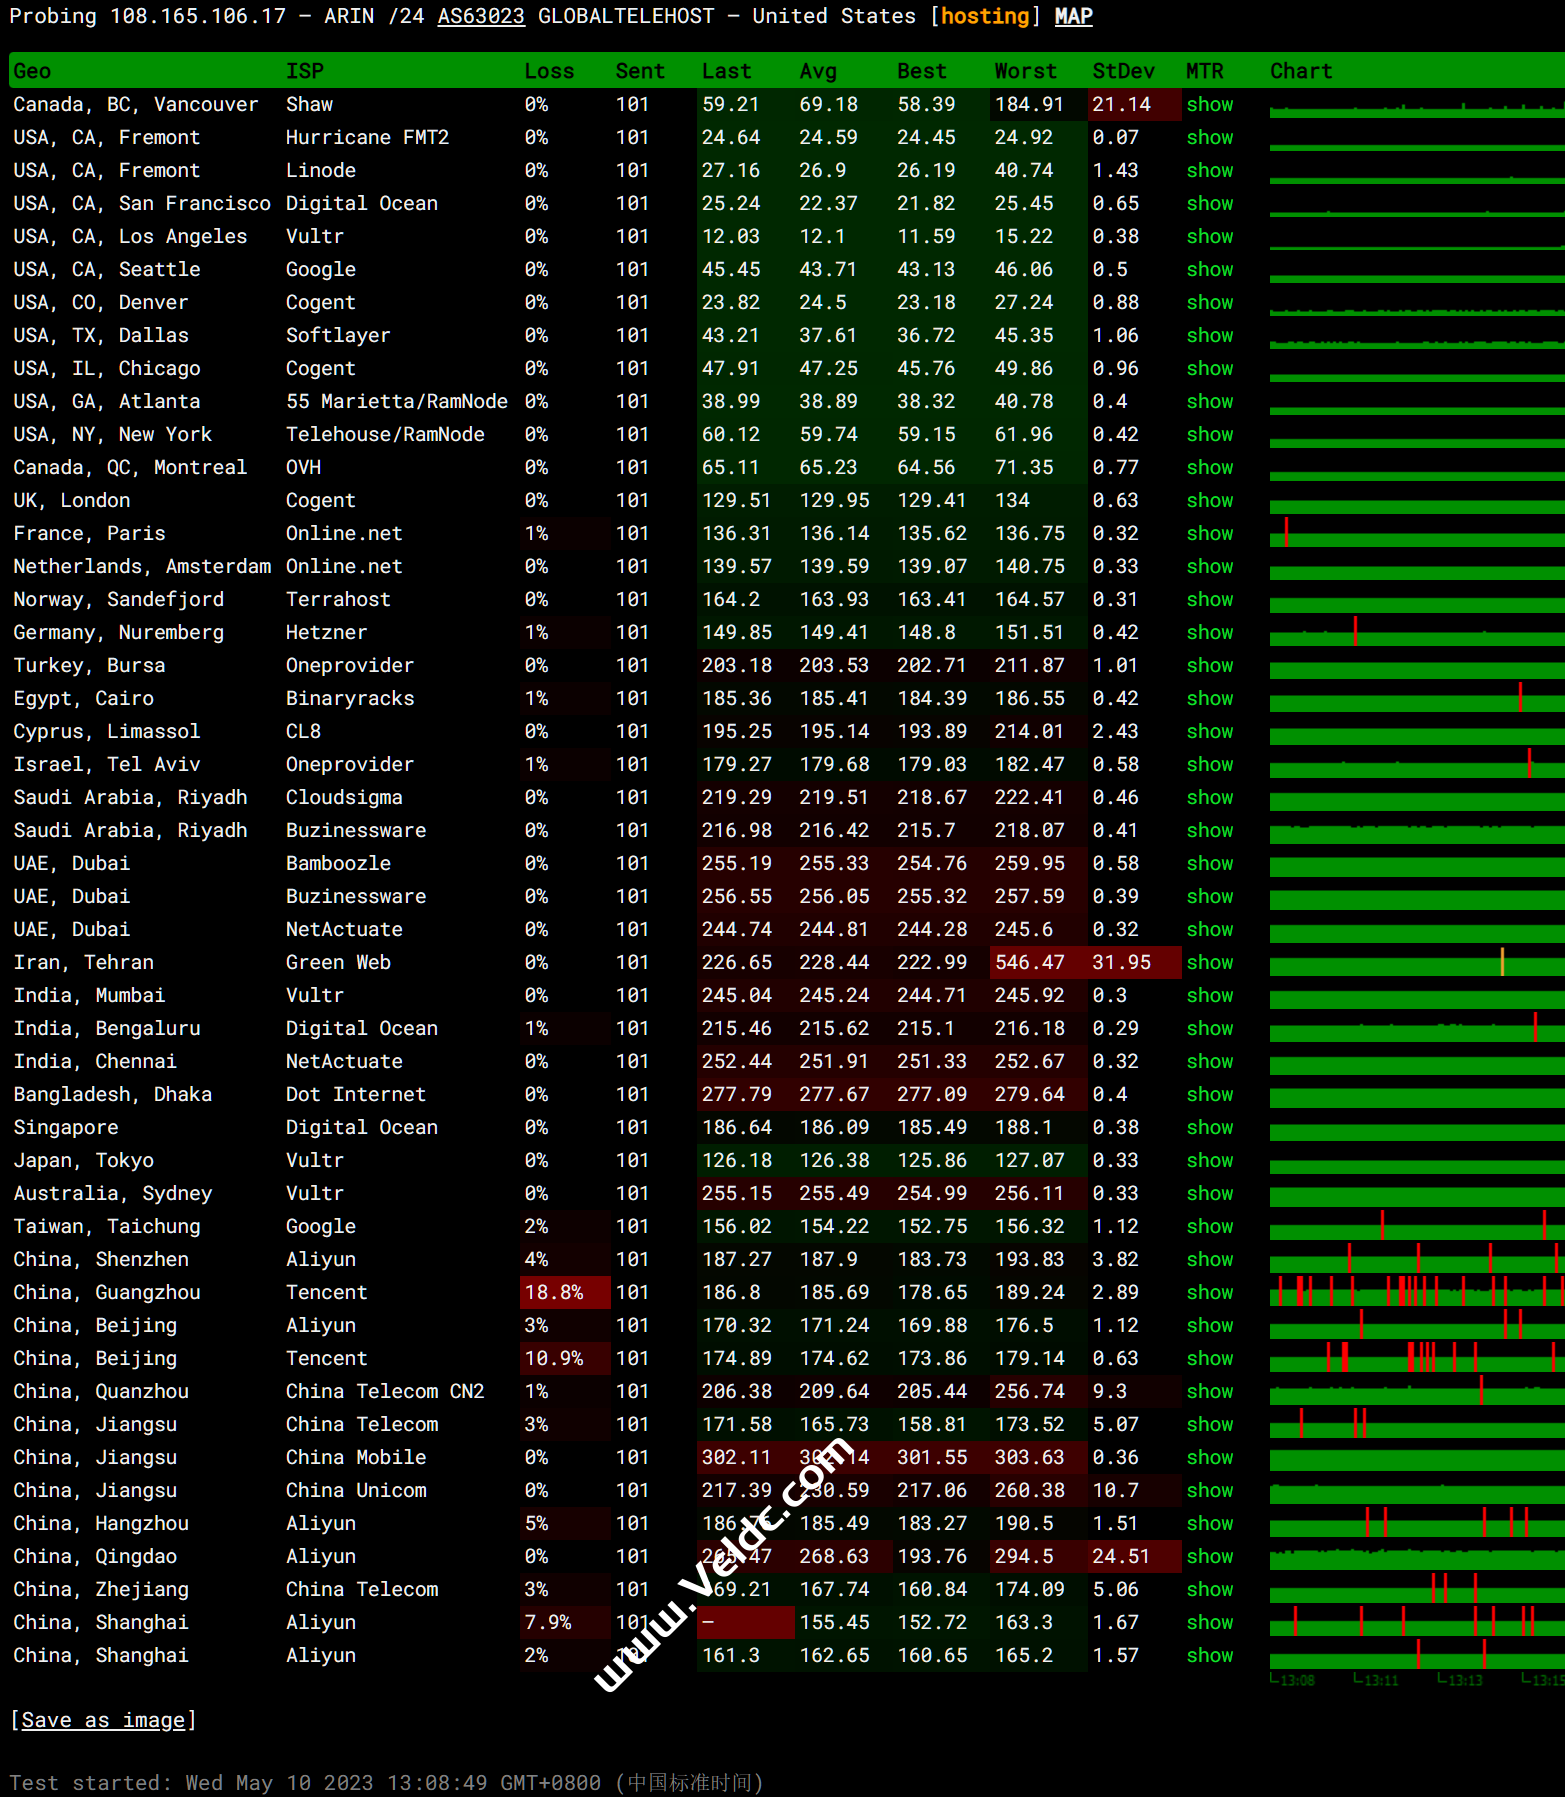1565x1797 pixels.
Task: Show MTR for France, Paris row
Action: (1209, 533)
